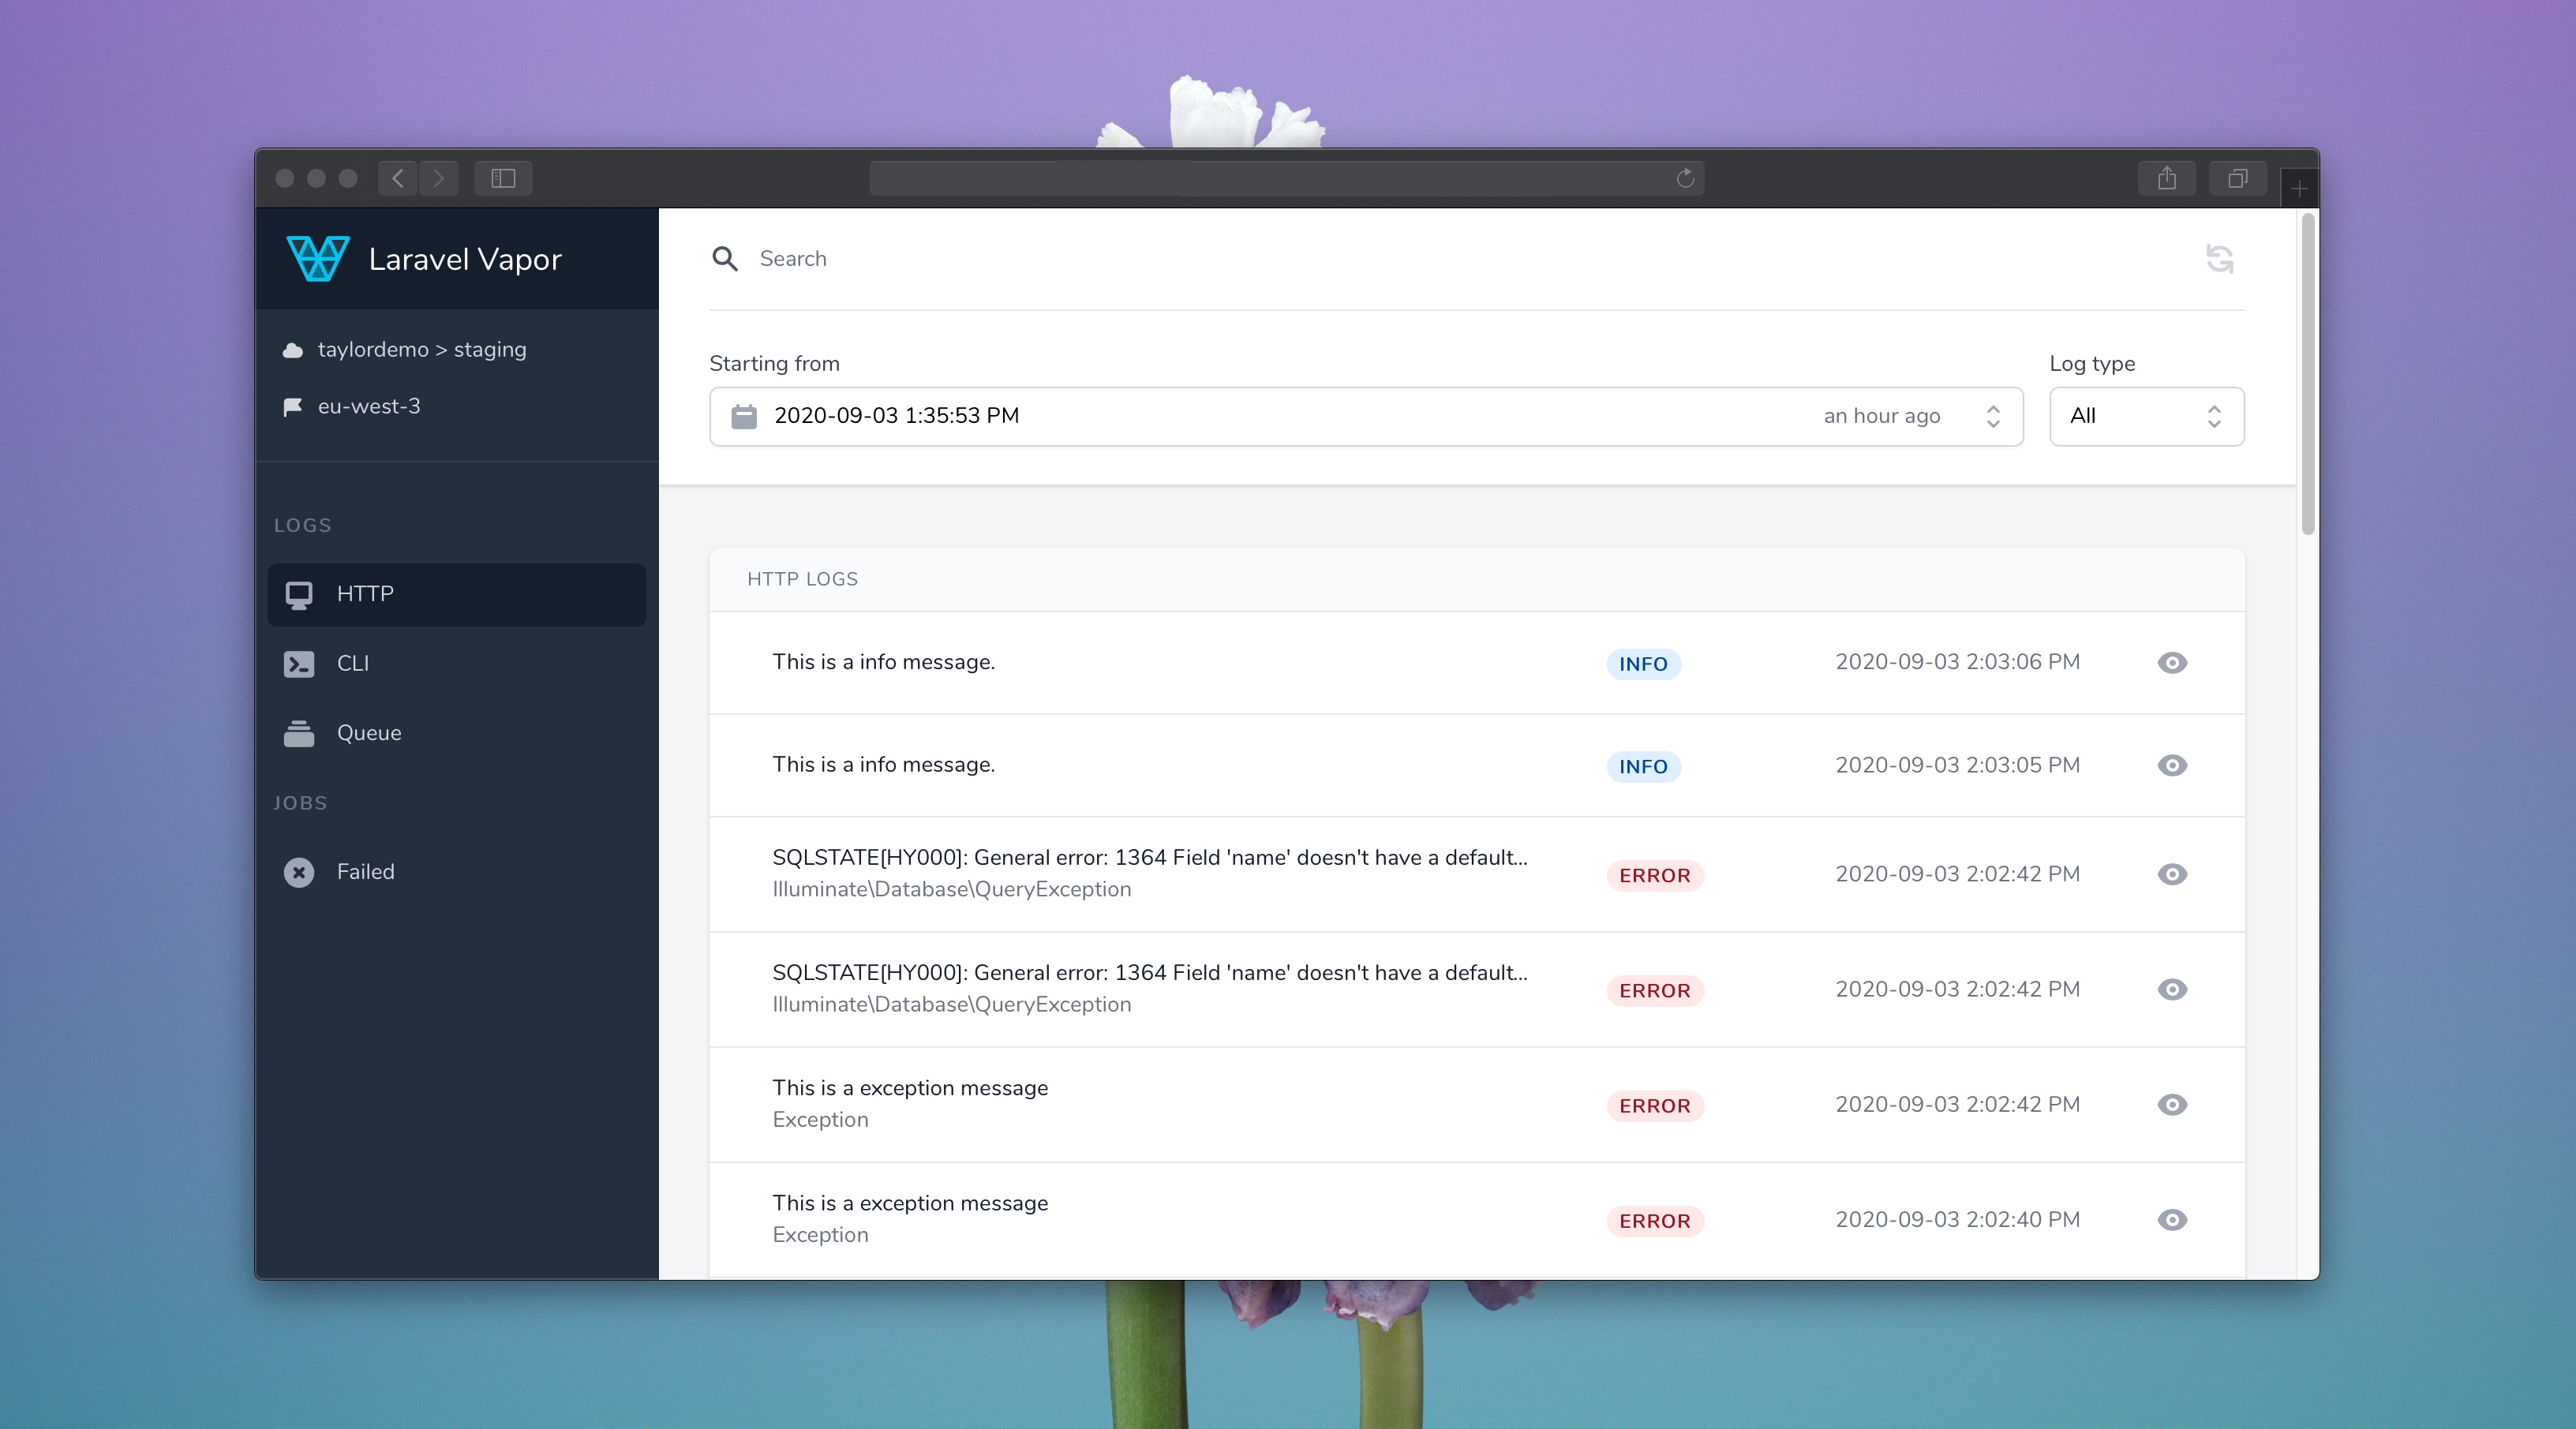View the Failed jobs section
Screen dimensions: 2576x1429
click(364, 871)
